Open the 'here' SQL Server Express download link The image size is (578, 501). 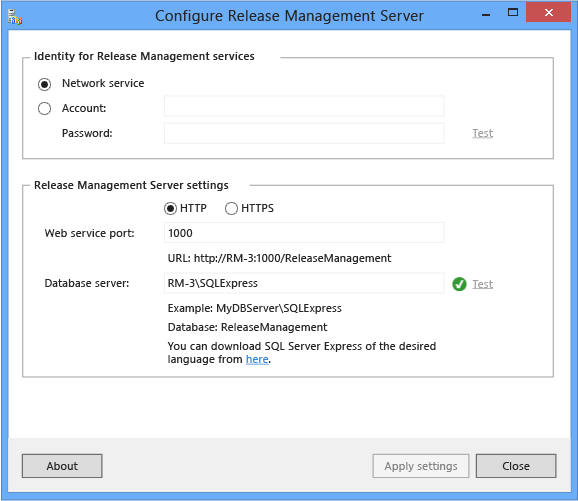point(257,359)
